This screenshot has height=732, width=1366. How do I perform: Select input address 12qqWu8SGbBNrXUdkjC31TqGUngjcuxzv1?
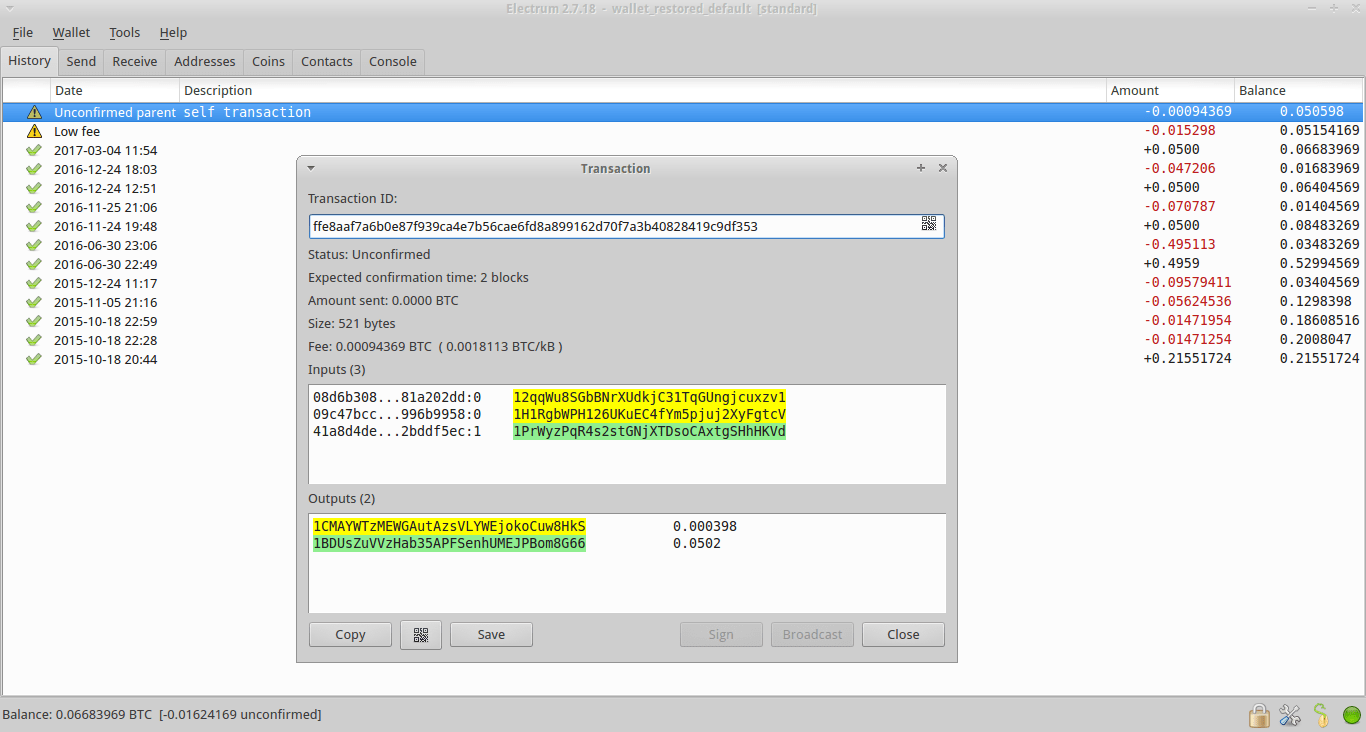tap(649, 397)
